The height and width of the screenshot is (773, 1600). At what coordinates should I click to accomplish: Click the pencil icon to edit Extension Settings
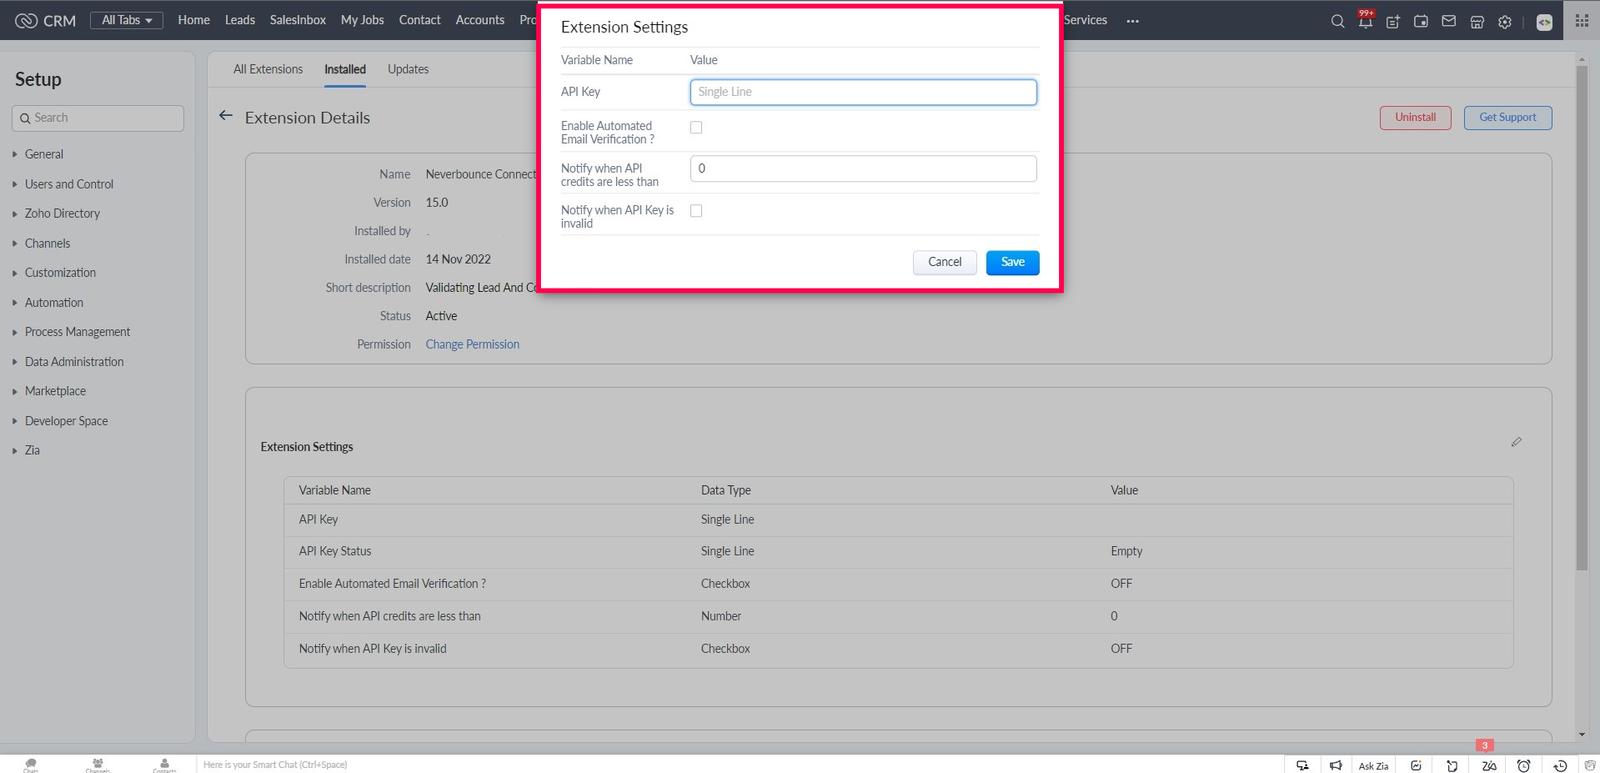tap(1516, 442)
